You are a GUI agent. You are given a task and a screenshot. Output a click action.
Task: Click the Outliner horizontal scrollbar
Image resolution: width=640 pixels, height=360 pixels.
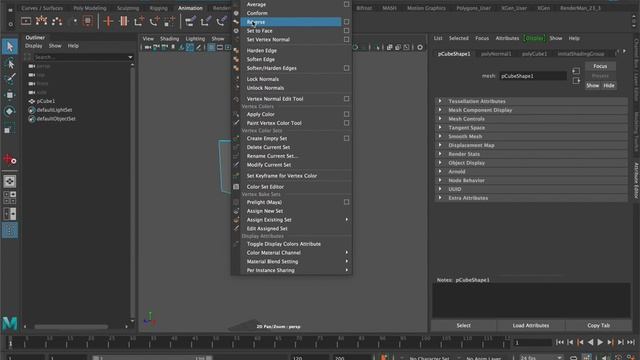click(71, 327)
